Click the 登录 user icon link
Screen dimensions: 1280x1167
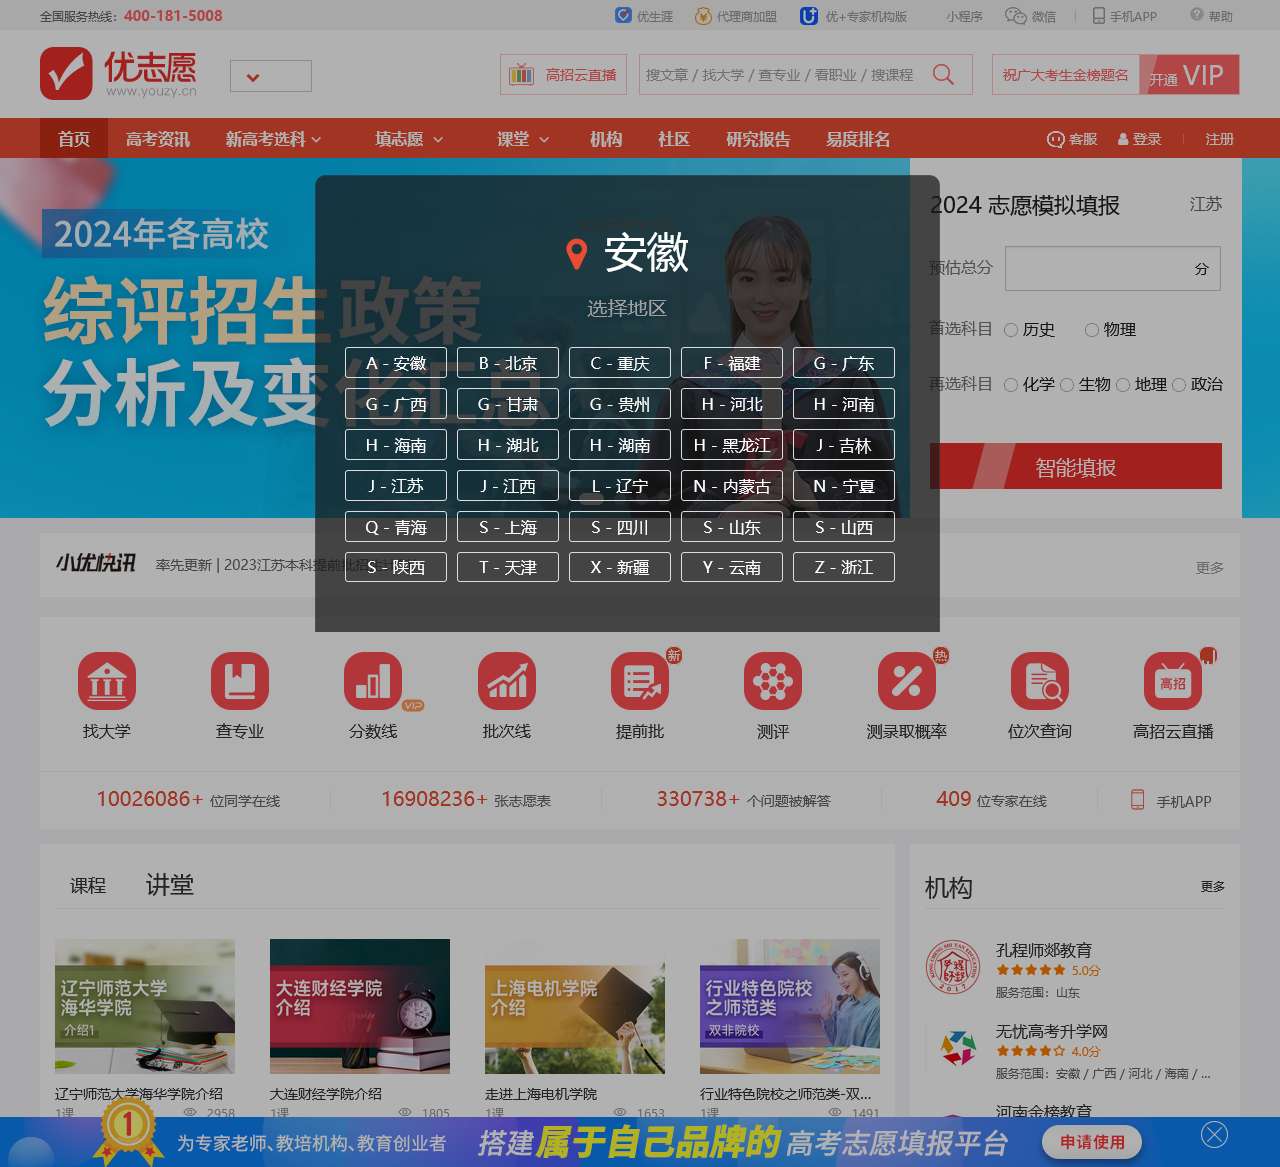[1139, 139]
